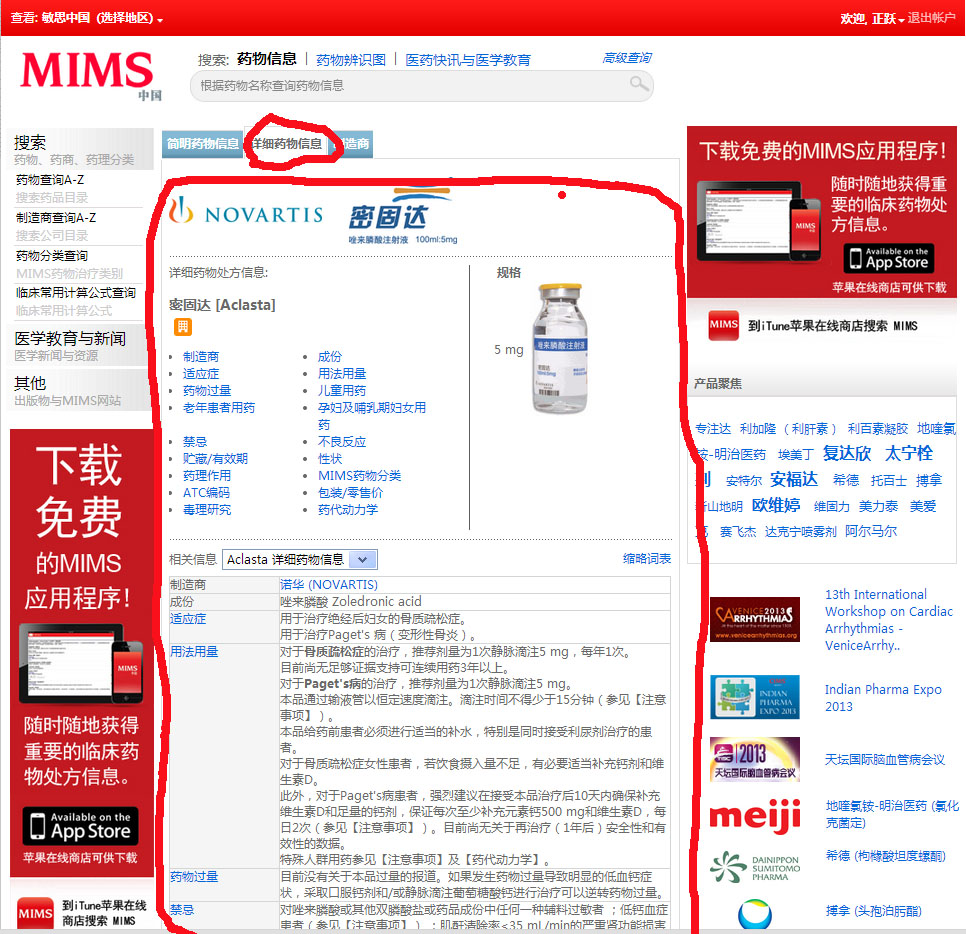966x934 pixels.
Task: Jump to 禁忌 section in the bullet list
Action: (195, 442)
